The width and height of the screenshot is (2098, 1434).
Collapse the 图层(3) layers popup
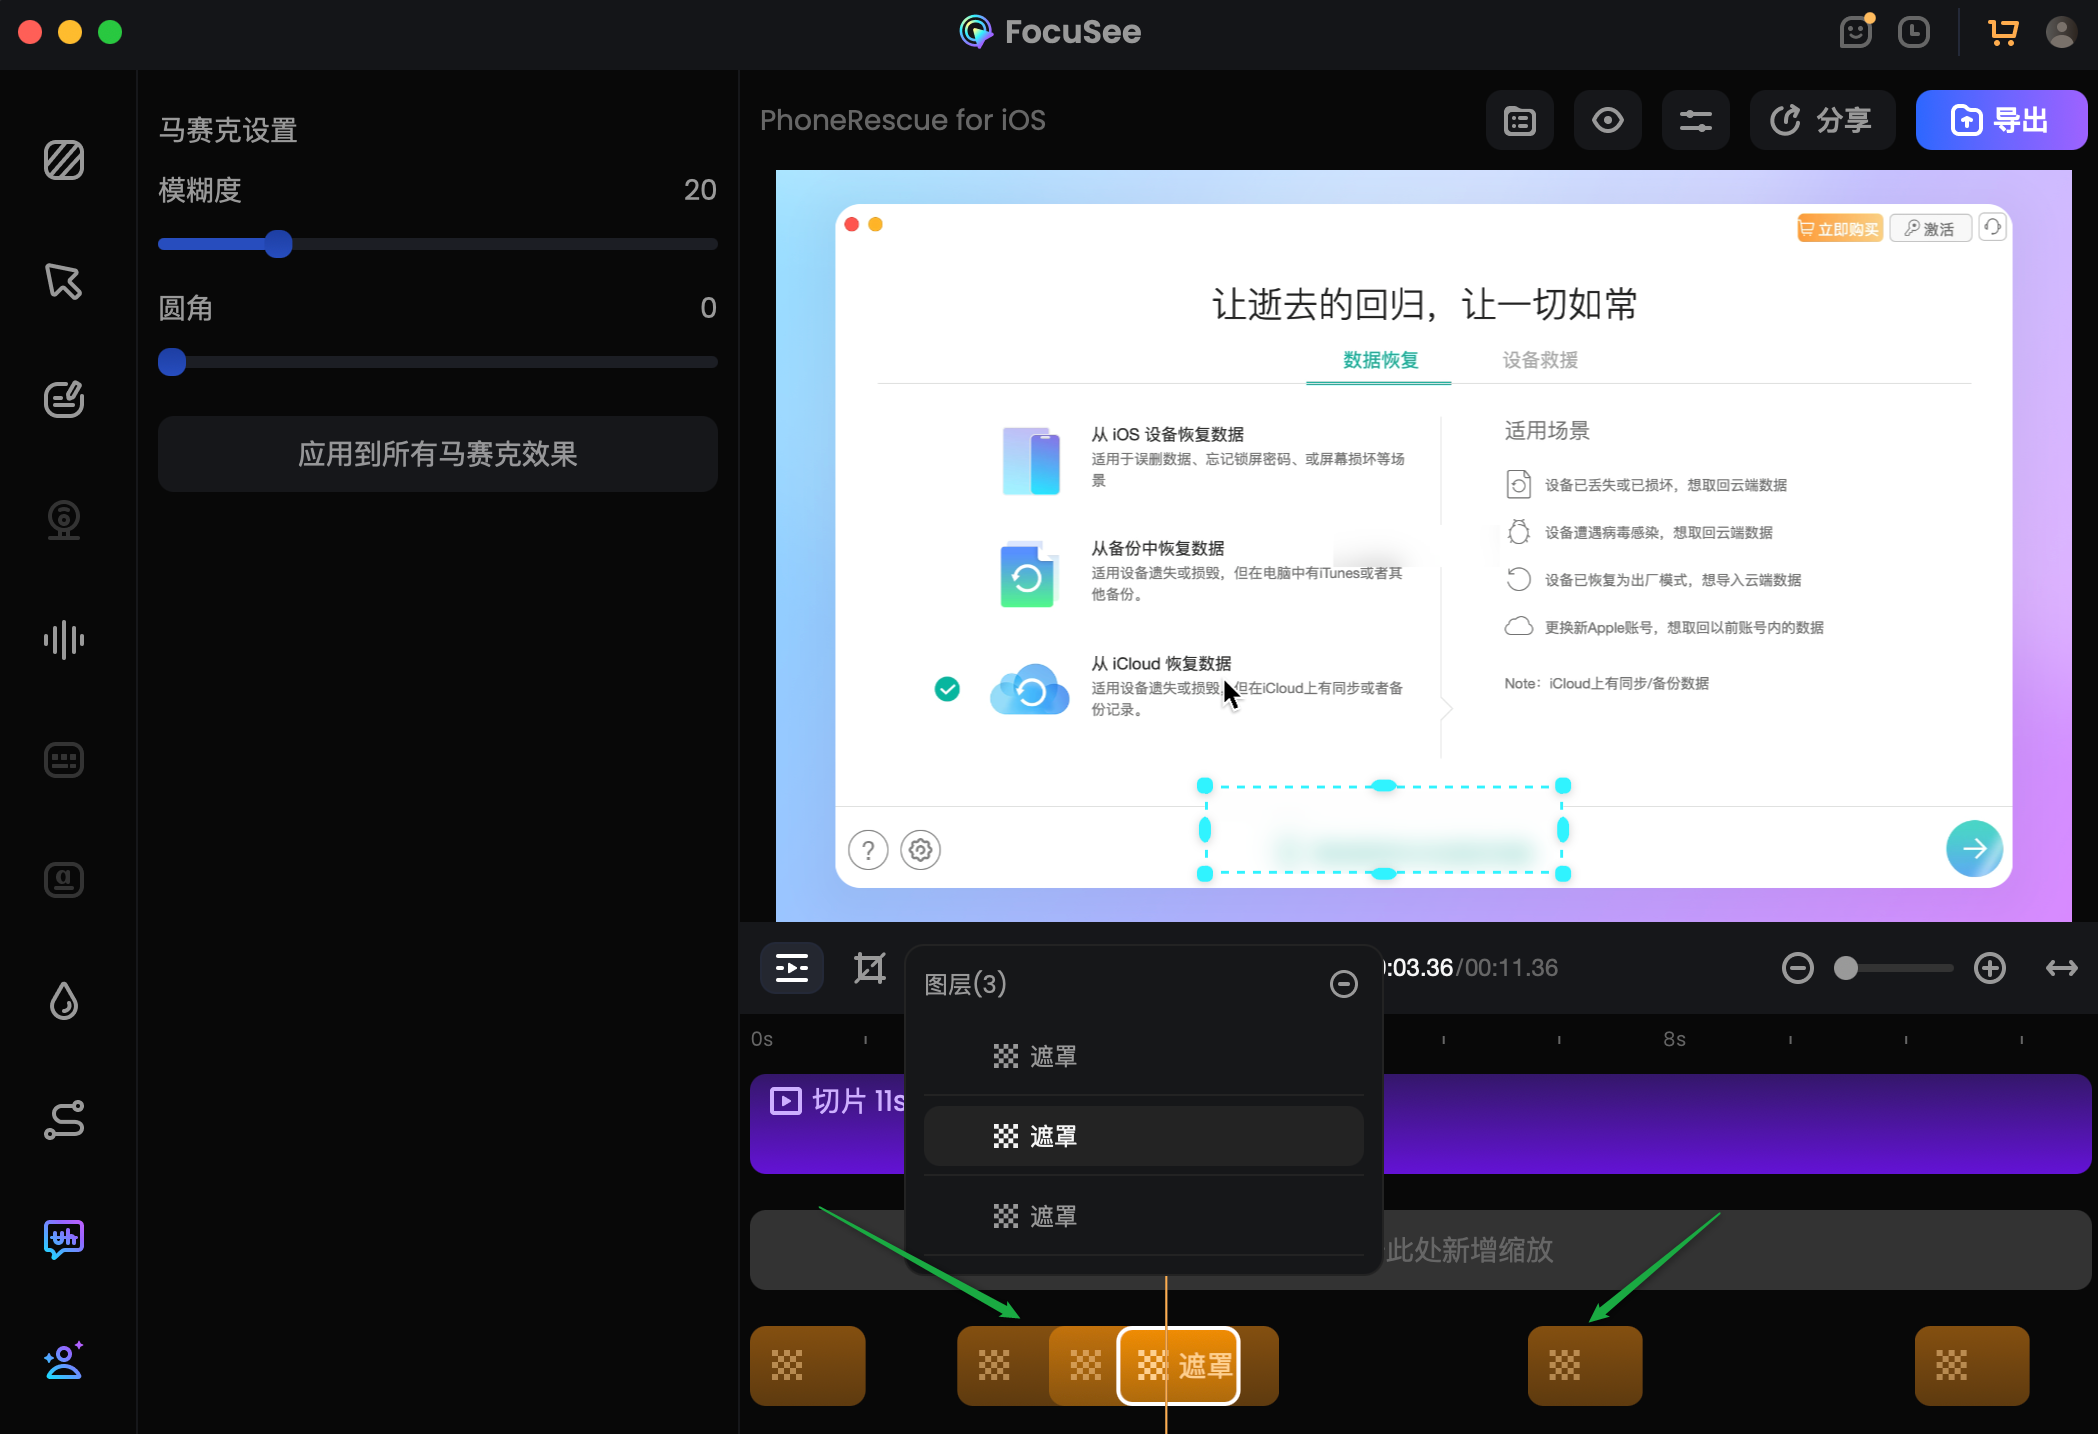pos(1344,984)
